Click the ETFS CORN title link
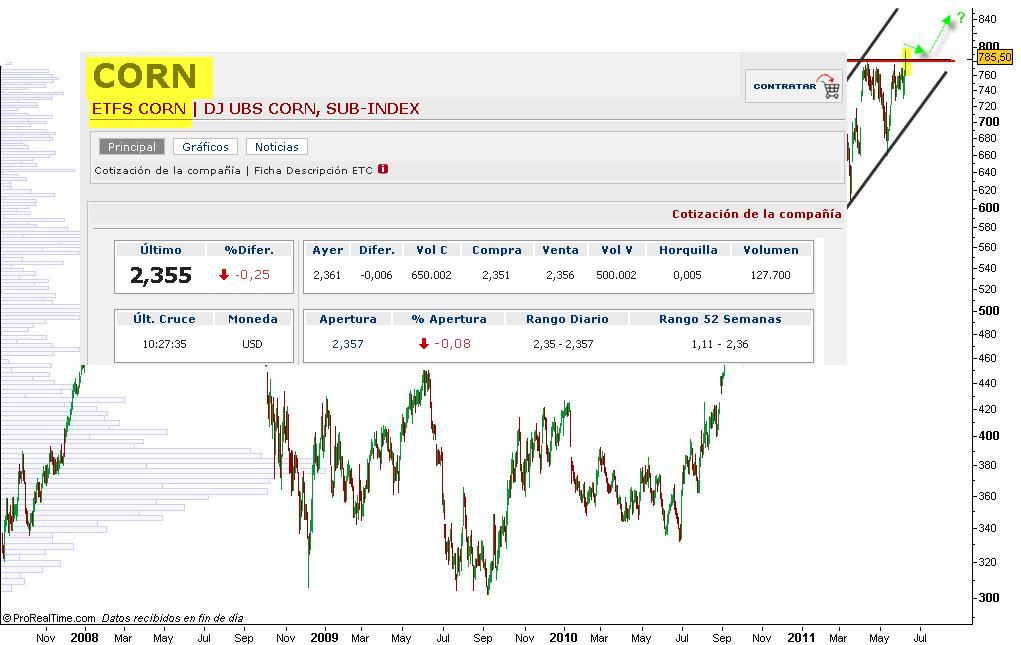1021x645 pixels. point(139,109)
